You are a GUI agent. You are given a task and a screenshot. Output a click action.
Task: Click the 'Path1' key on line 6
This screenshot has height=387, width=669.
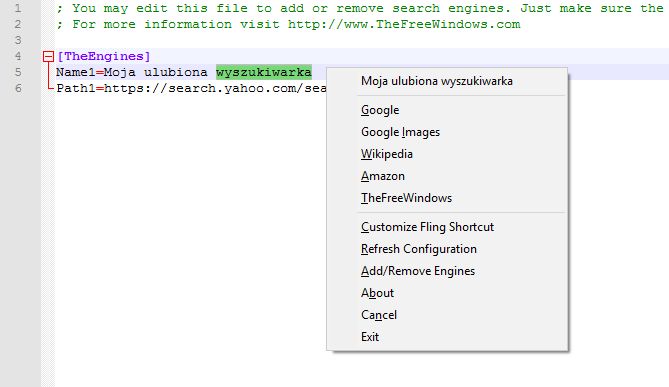(x=76, y=88)
